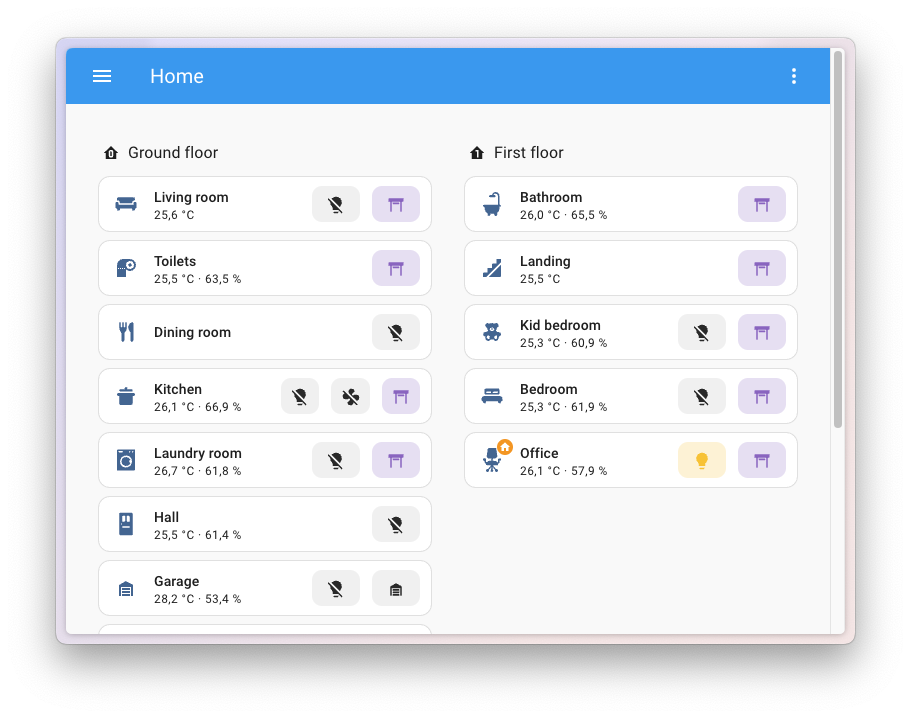Toggle the Dining room bell icon
Viewport: 911px width, 718px height.
point(396,331)
